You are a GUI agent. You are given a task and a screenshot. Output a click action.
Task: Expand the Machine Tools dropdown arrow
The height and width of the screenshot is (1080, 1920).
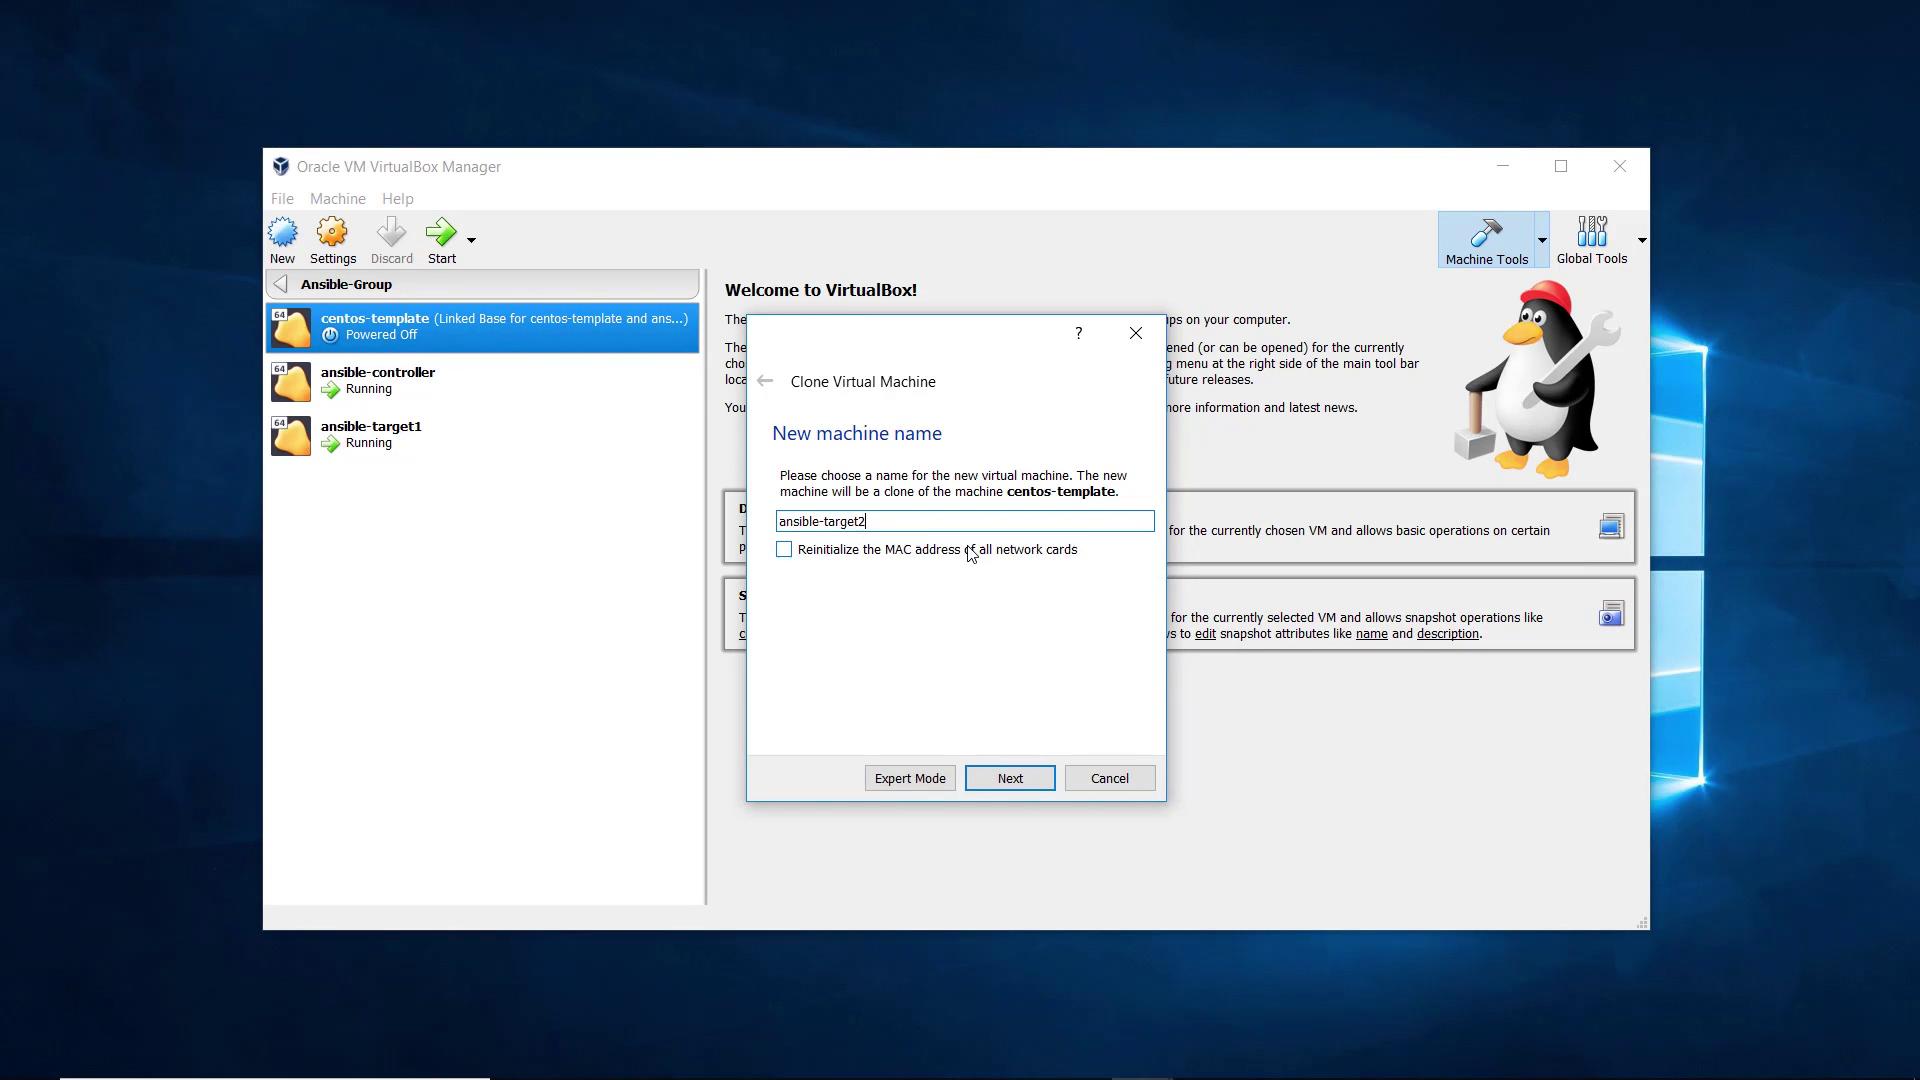coord(1542,240)
